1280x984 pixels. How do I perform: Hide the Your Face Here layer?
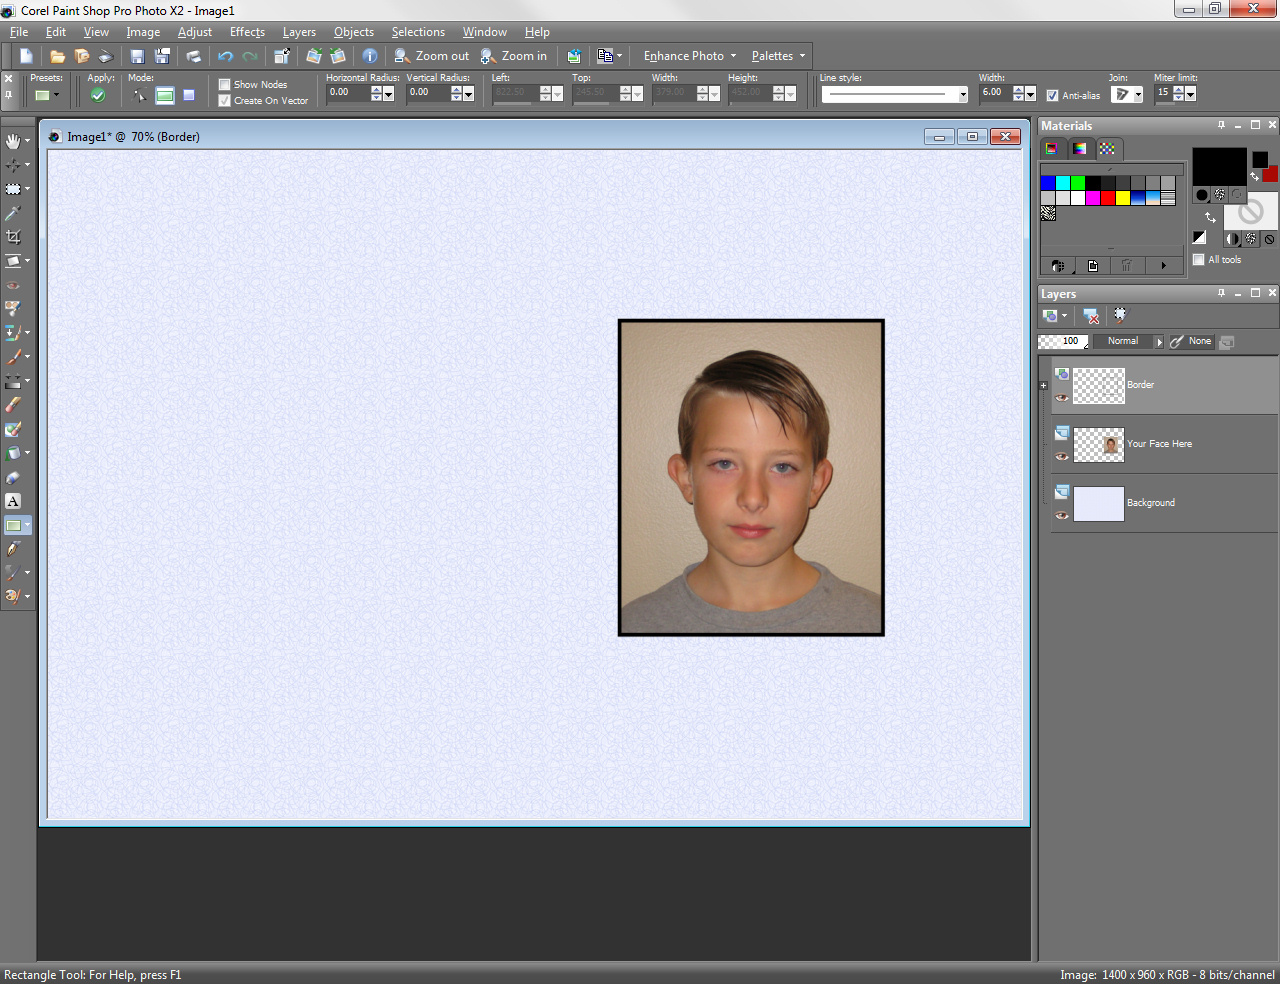(x=1062, y=456)
